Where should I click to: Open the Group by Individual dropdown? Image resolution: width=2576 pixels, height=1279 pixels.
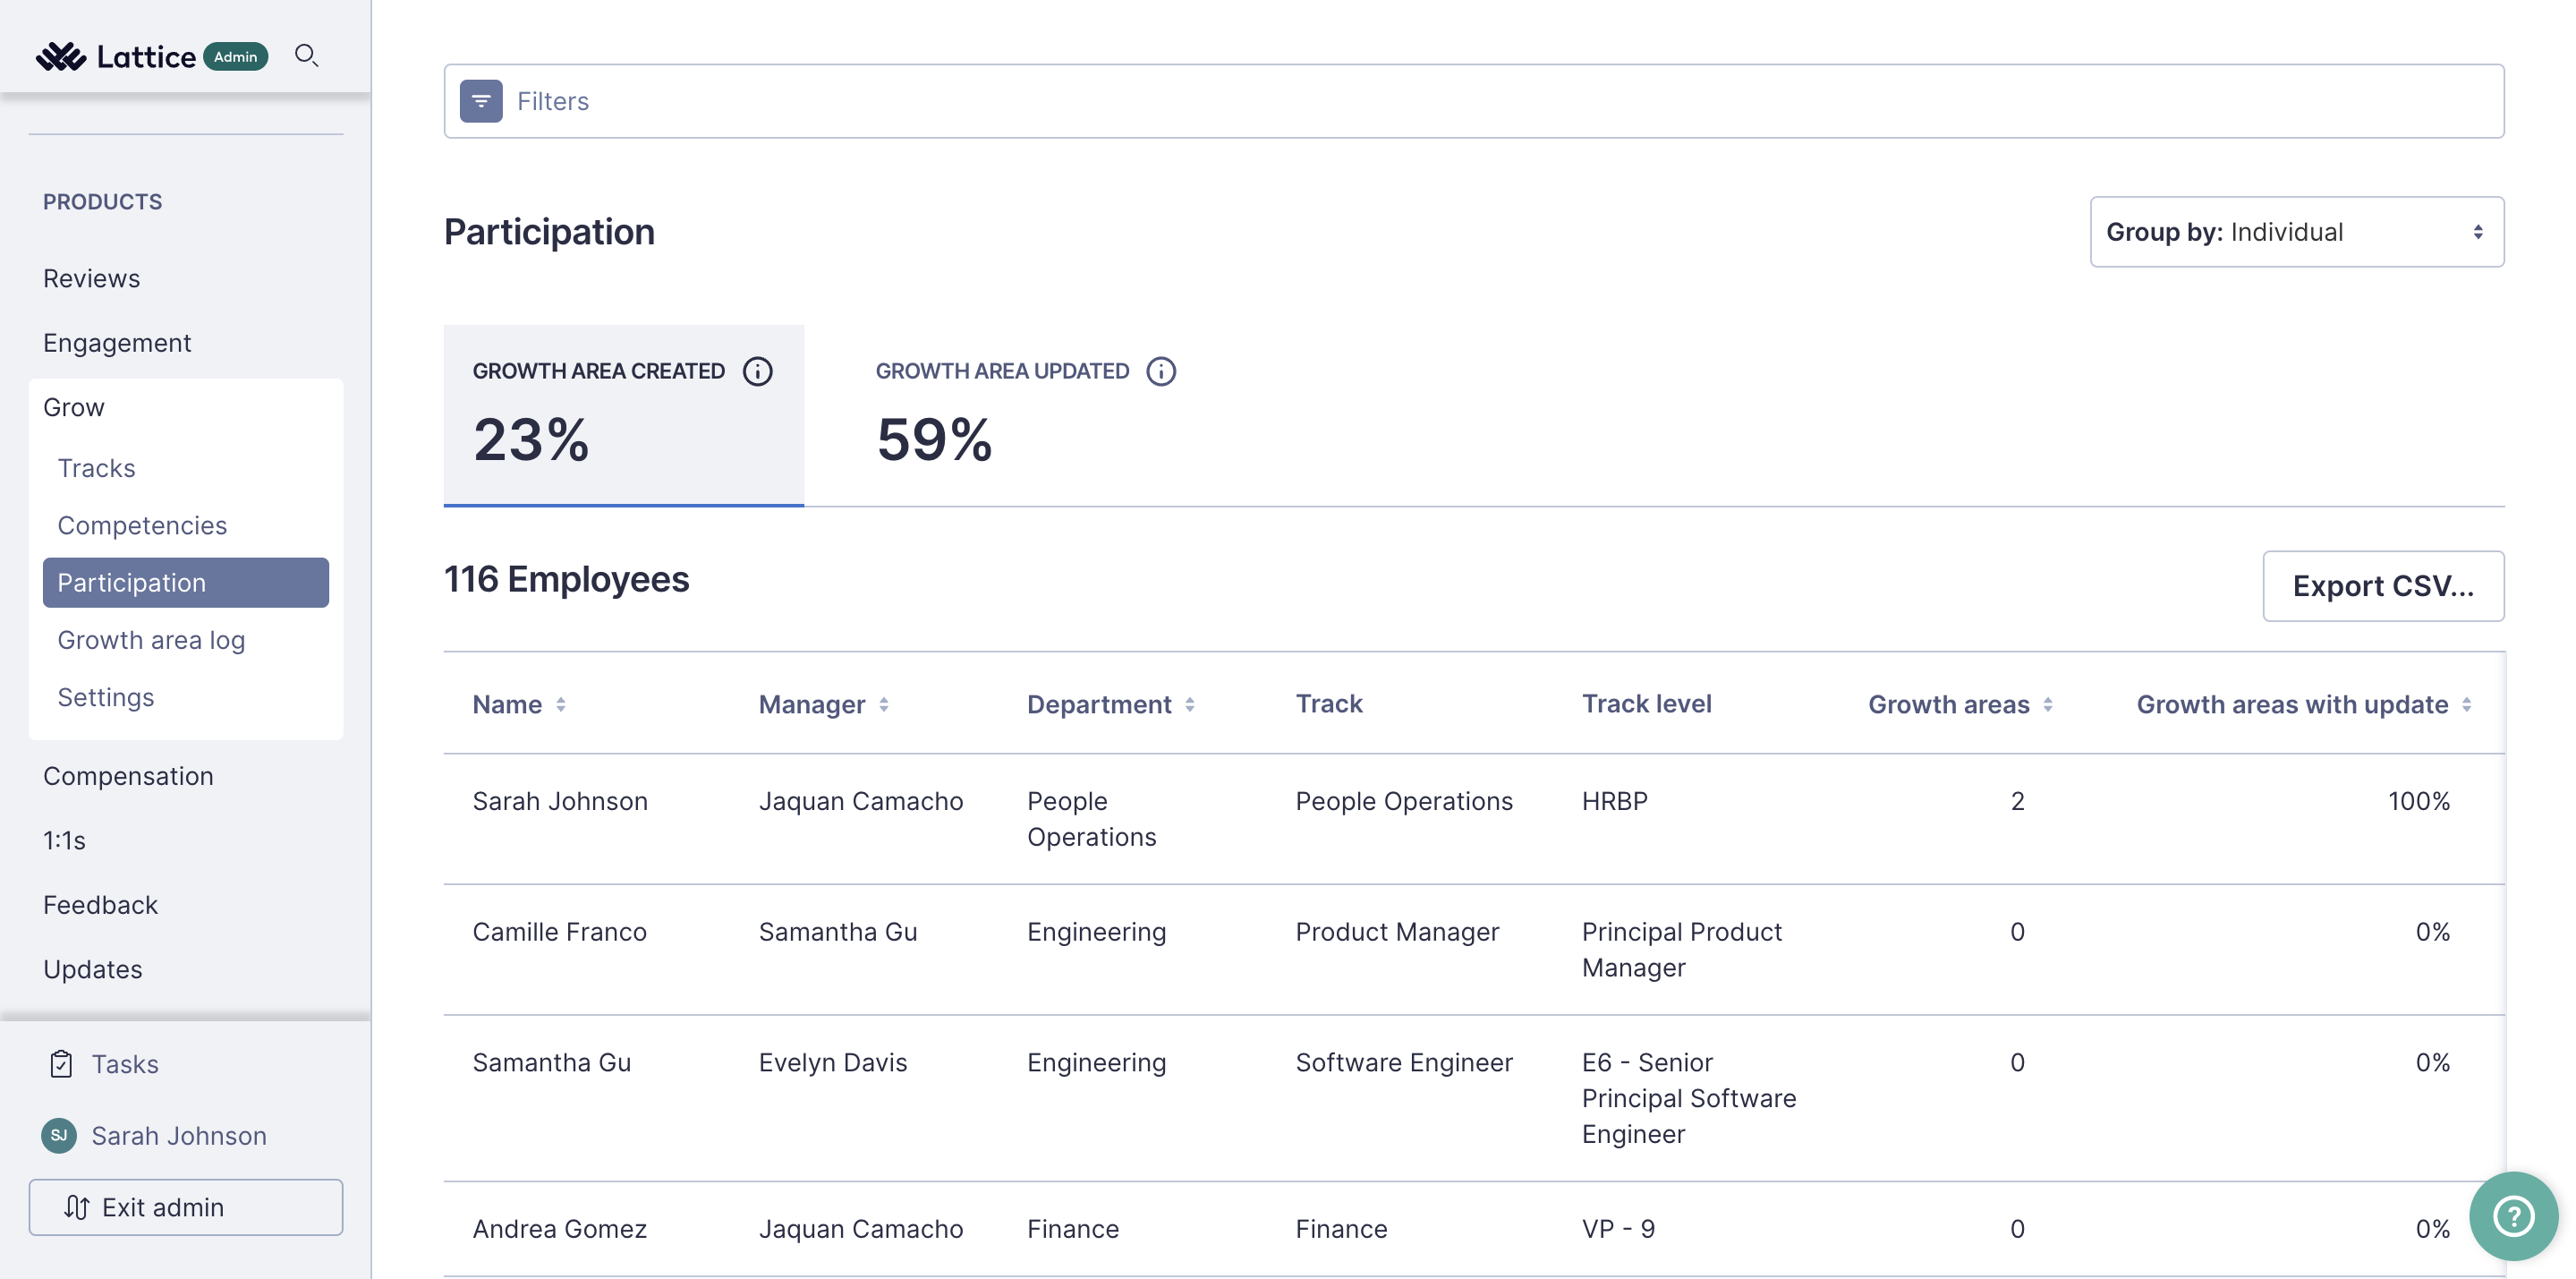click(2296, 232)
